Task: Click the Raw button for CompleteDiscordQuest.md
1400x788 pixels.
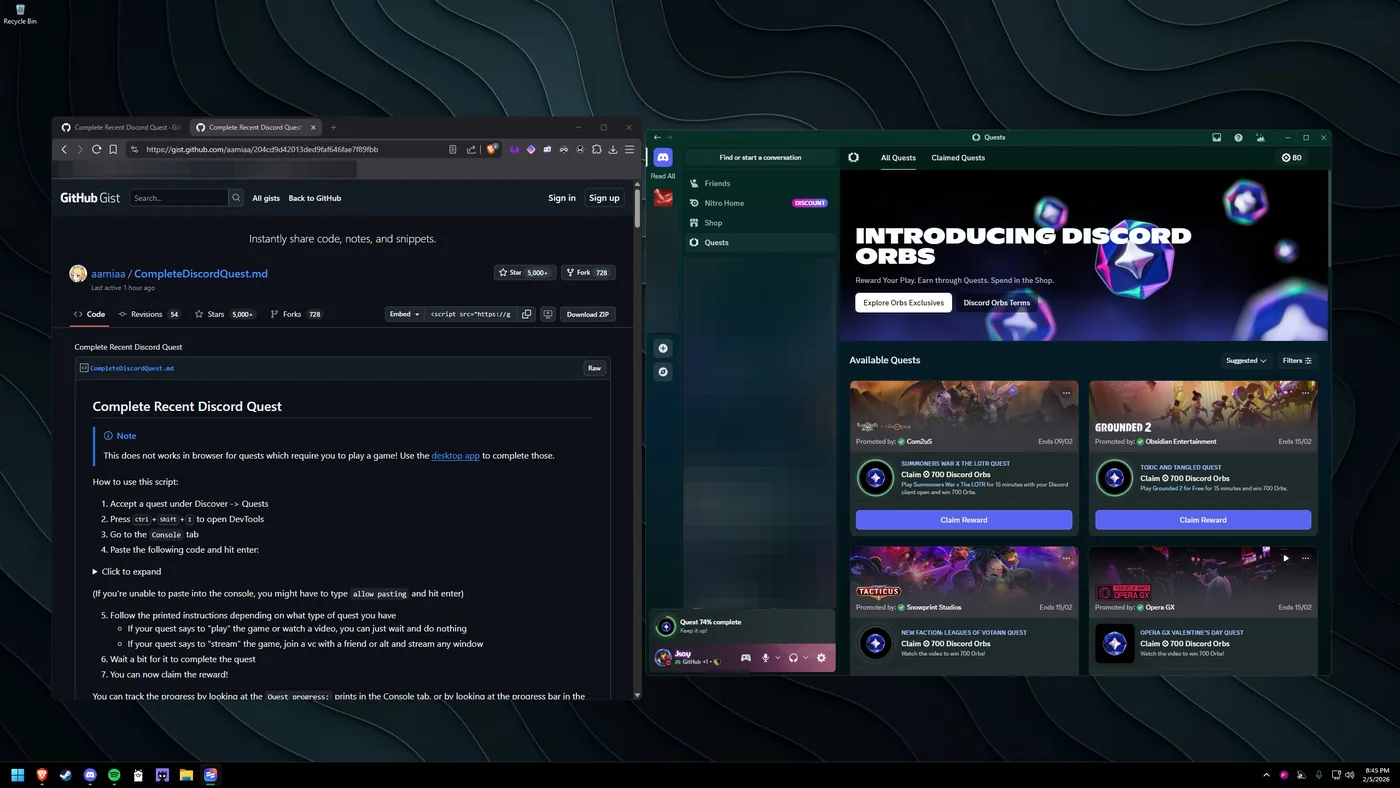Action: pos(594,368)
